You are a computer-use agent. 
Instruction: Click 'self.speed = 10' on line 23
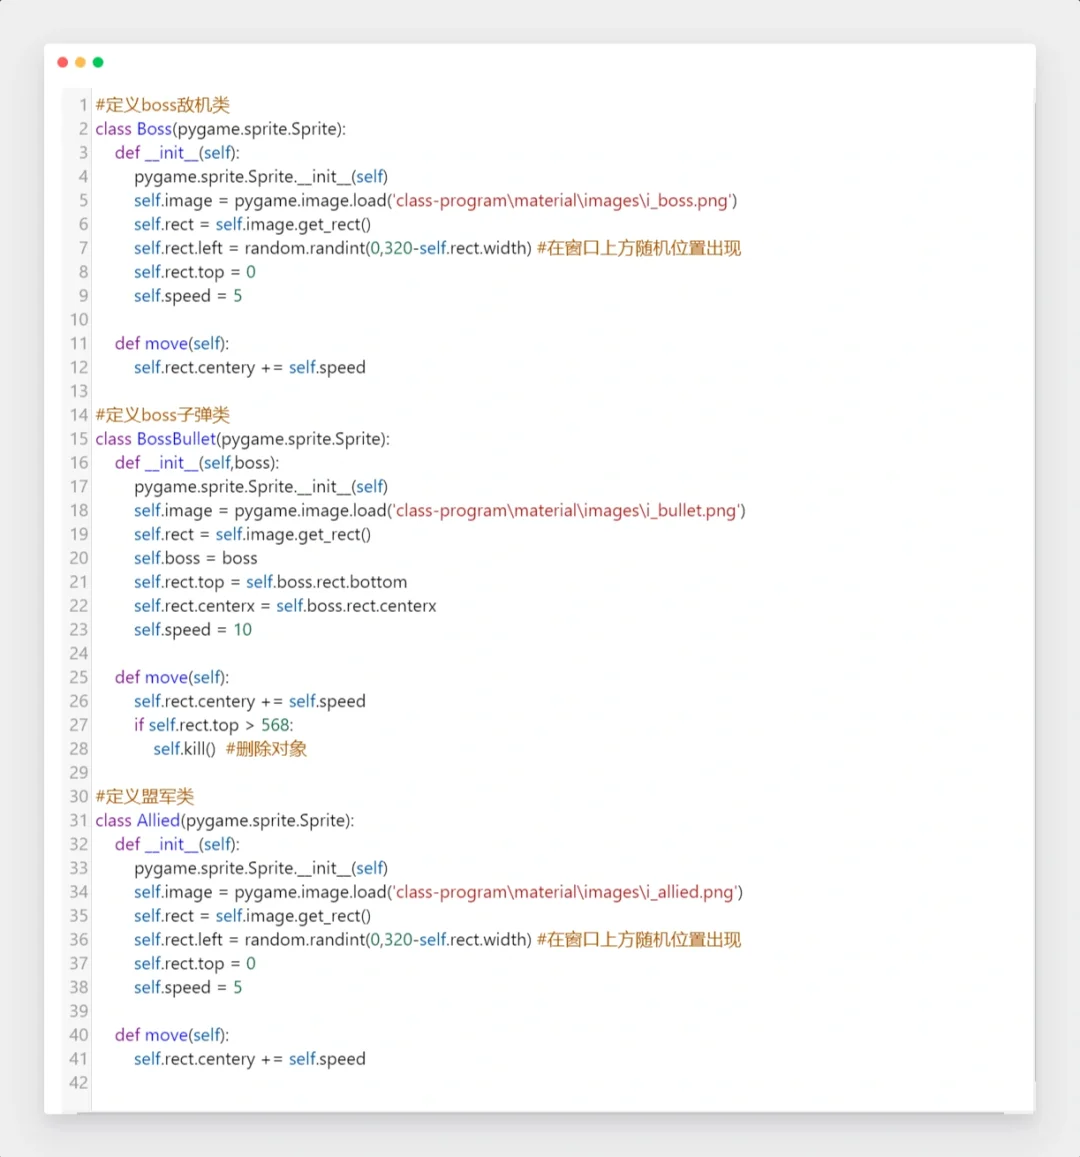pyautogui.click(x=193, y=630)
